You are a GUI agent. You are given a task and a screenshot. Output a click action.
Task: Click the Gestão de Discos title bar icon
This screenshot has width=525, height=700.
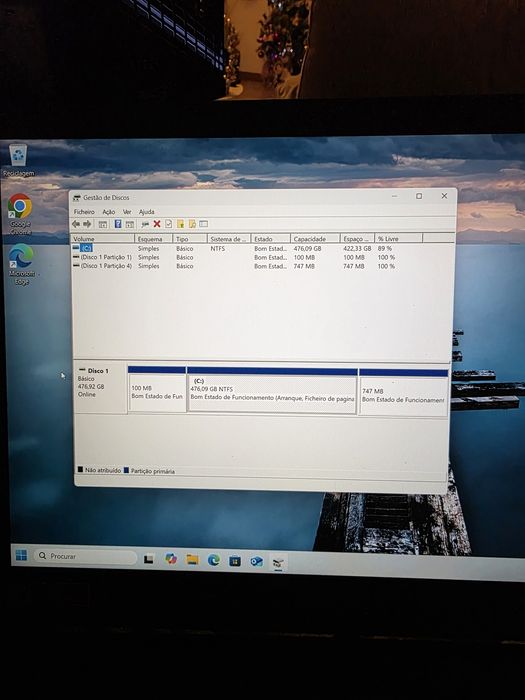(77, 197)
